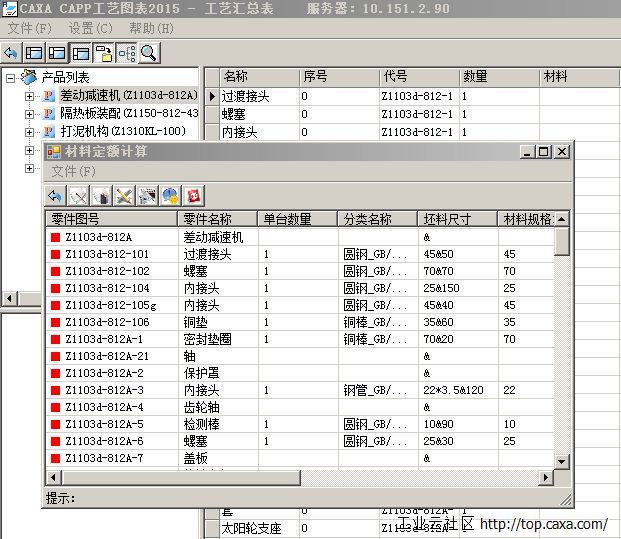This screenshot has height=539, width=621.
Task: Expand the 打泥机构 tree node
Action: 30,132
